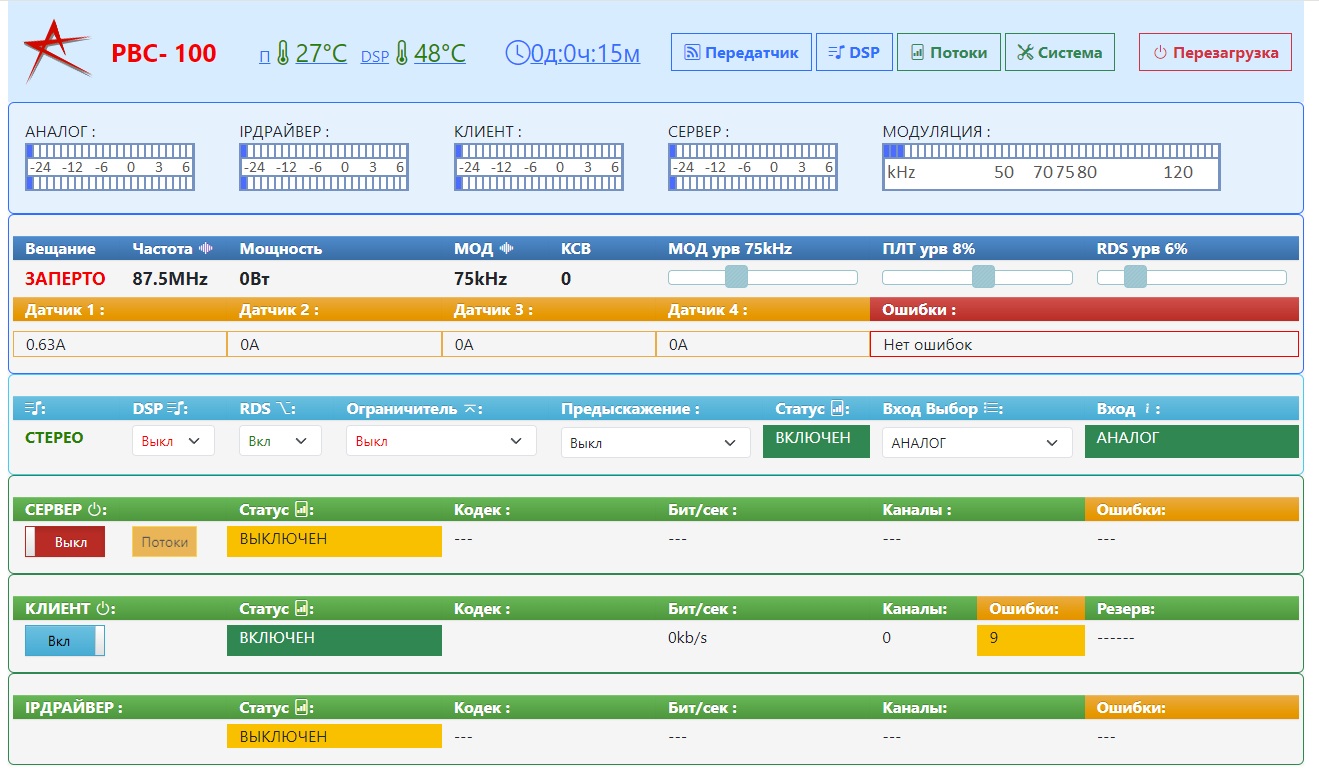The image size is (1319, 774).
Task: Open the RDS dropdown set to Вкл
Action: tap(280, 441)
